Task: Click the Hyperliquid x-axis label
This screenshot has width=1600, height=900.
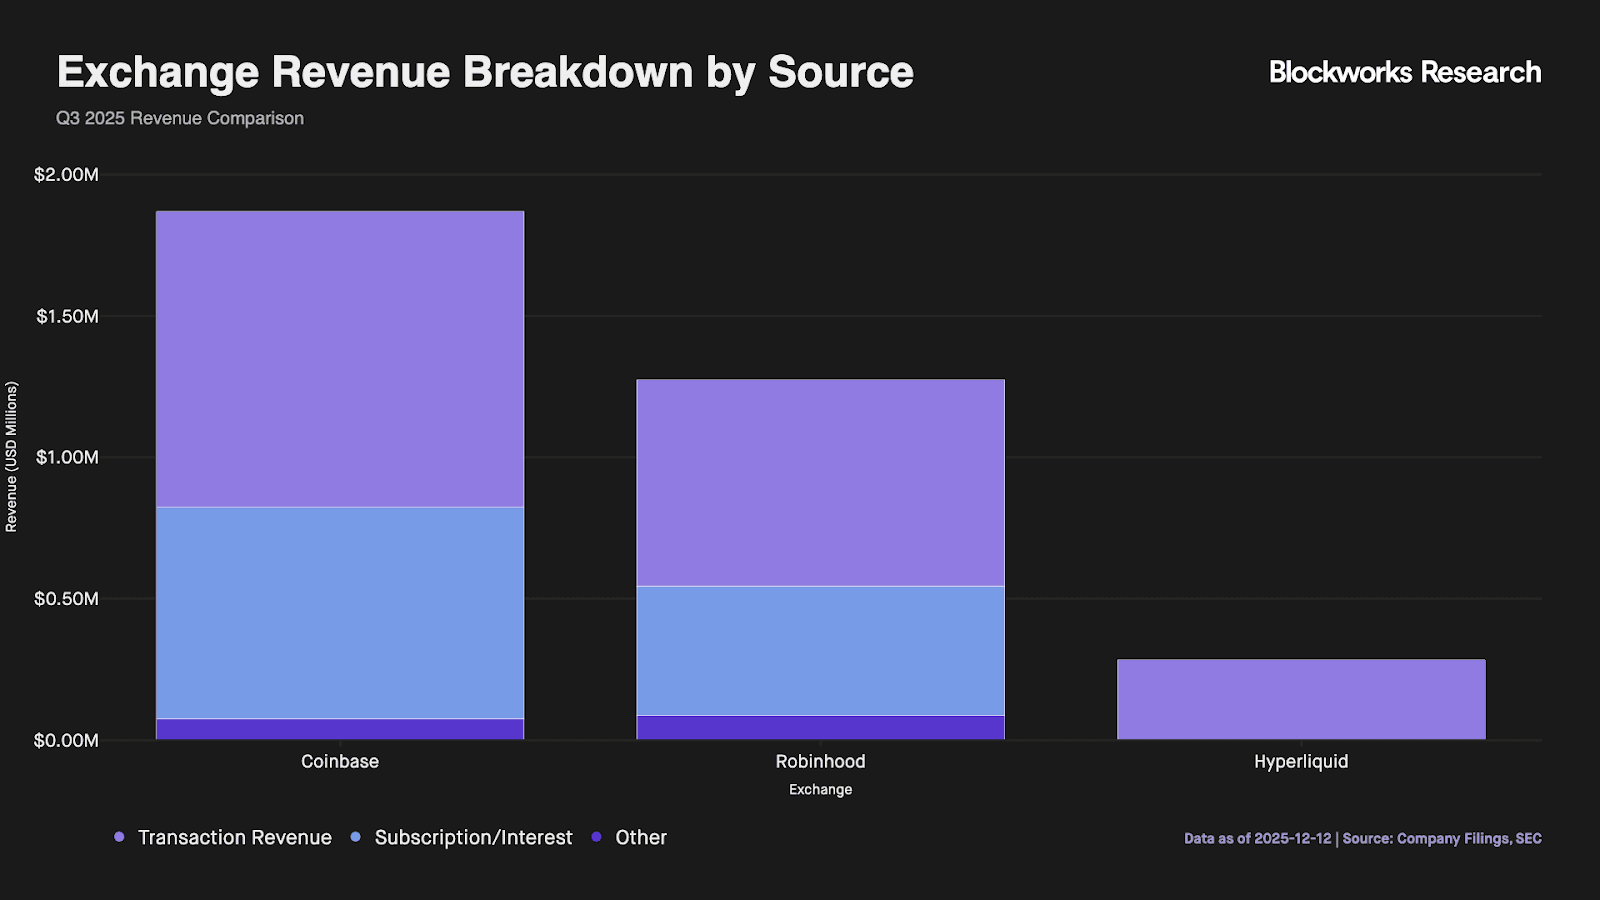Action: point(1301,761)
